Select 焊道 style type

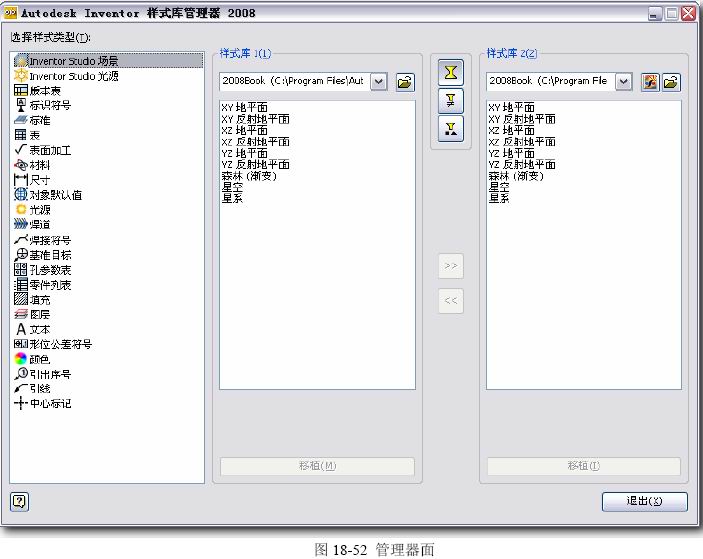point(32,224)
